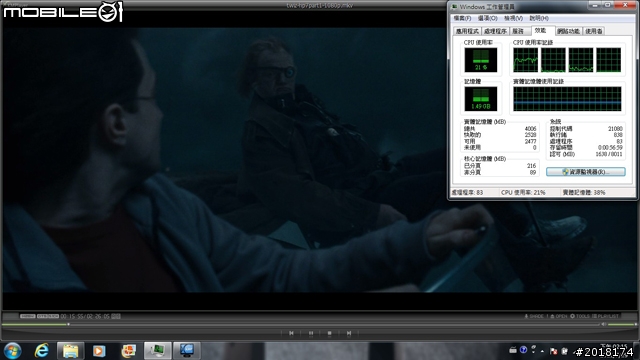Pause the video playback
The image size is (640, 360).
(311, 333)
